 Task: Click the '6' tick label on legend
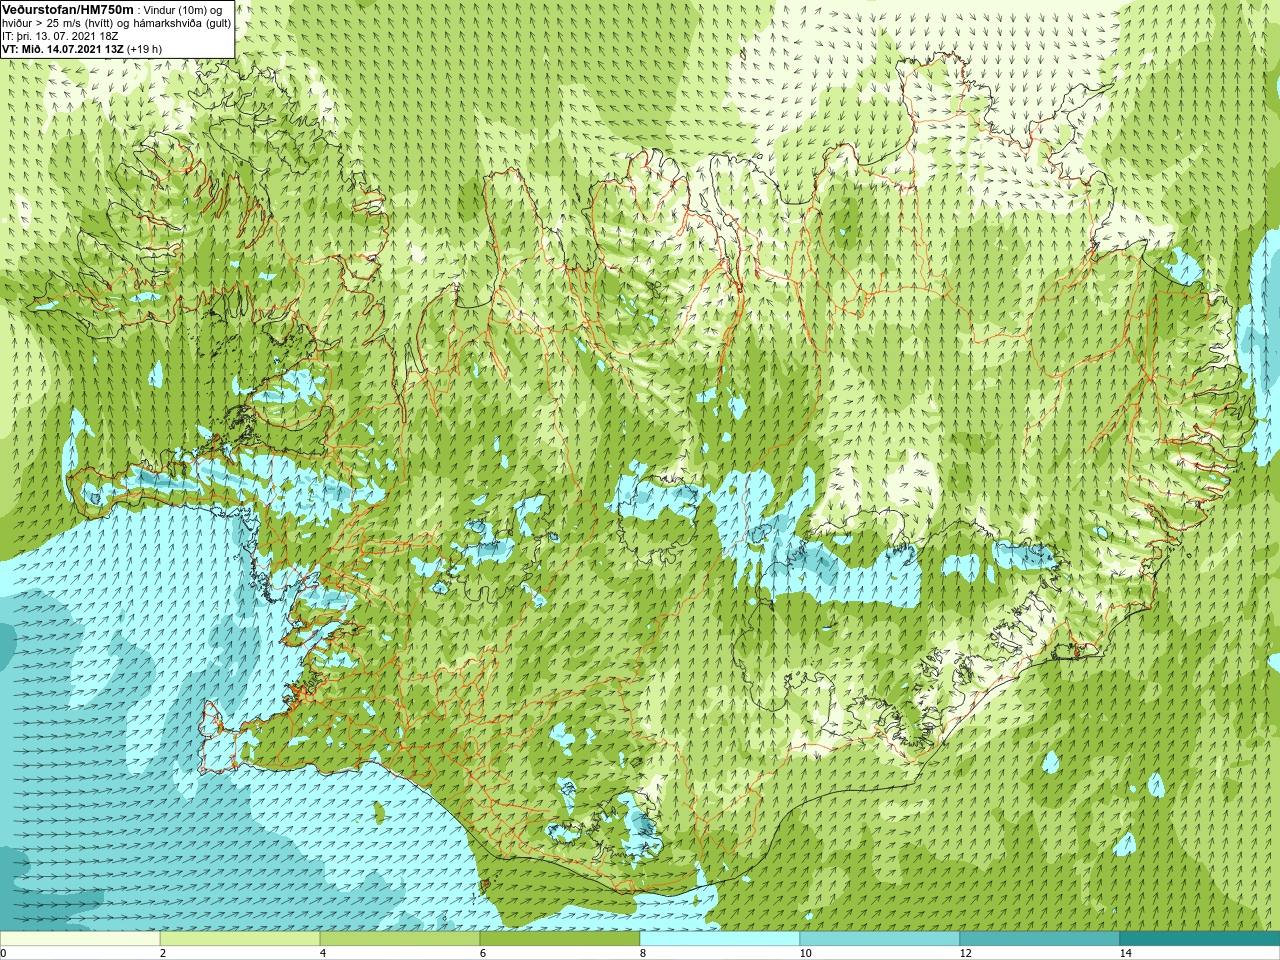(483, 953)
